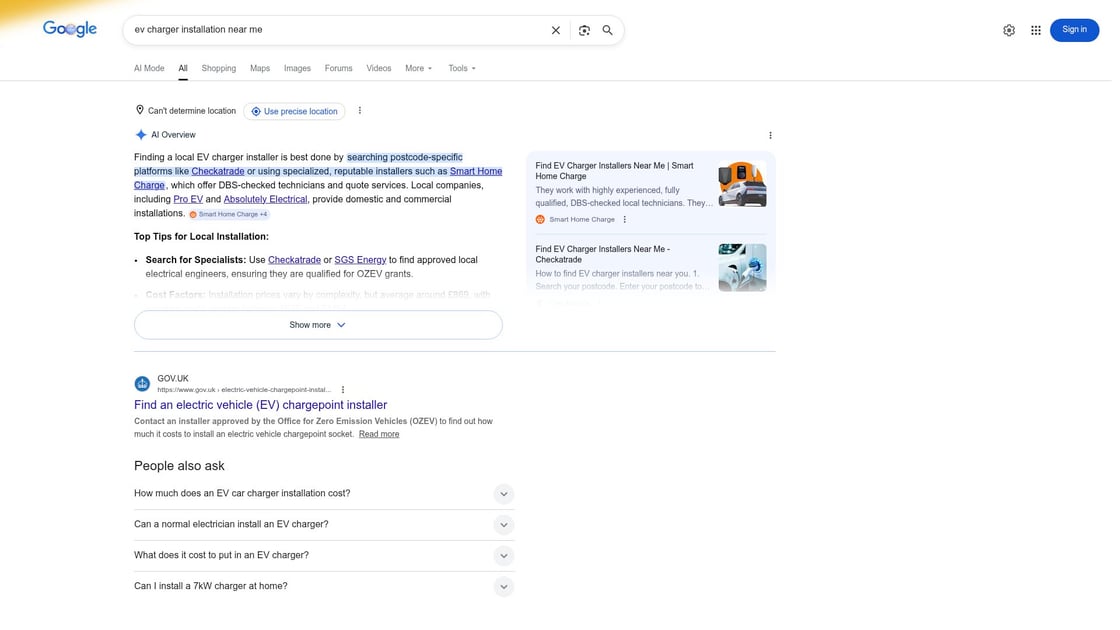Open the Tools dropdown
This screenshot has height=630, width=1120.
pos(461,69)
